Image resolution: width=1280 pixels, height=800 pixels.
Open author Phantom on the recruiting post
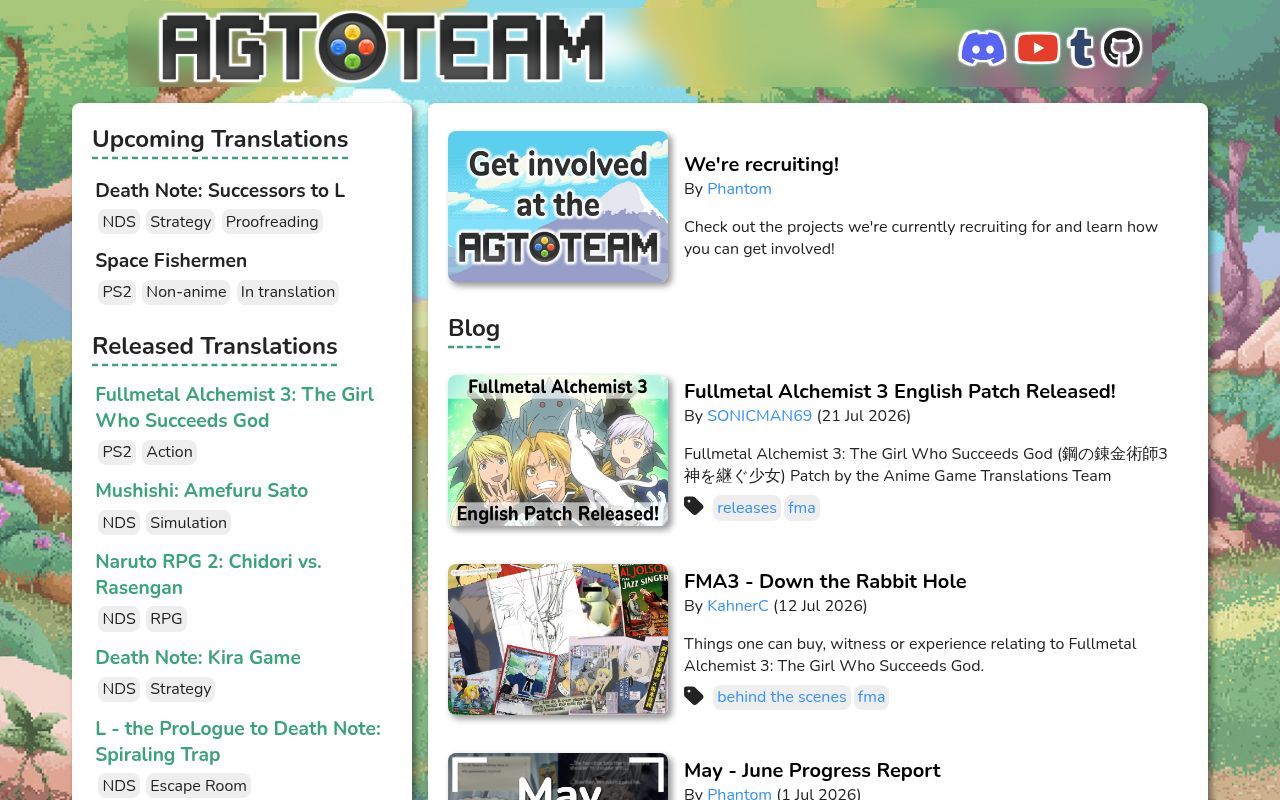click(739, 189)
